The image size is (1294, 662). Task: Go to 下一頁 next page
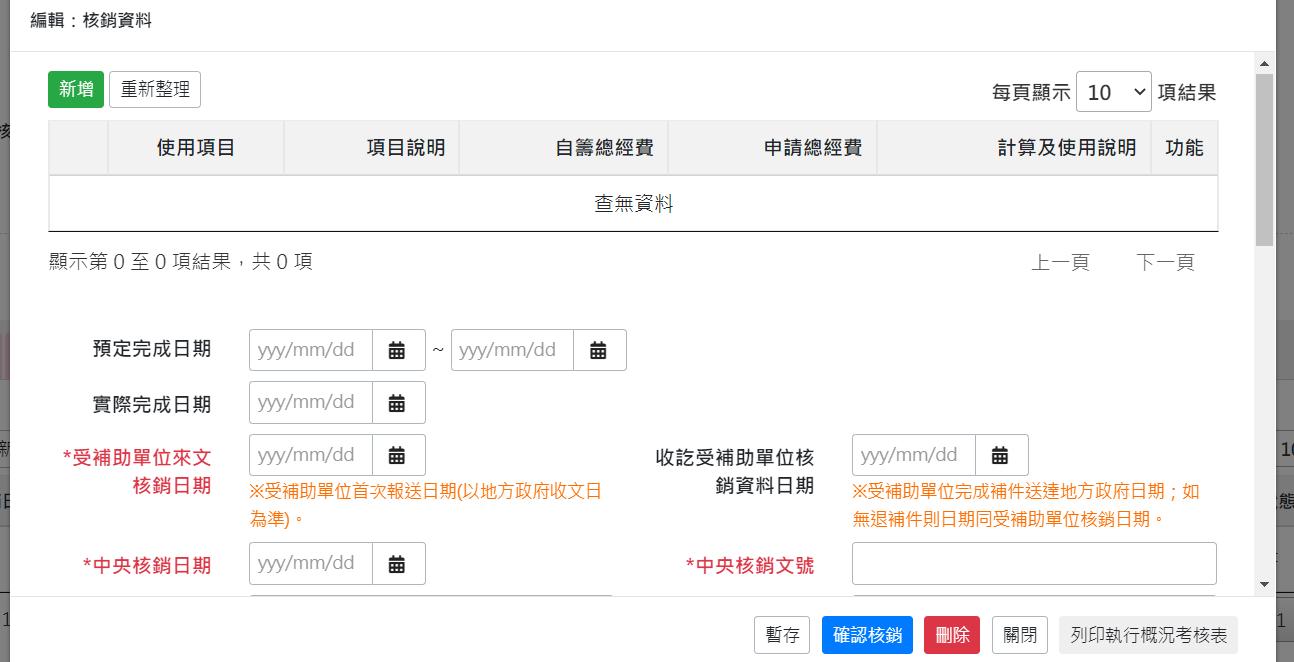(x=1165, y=262)
